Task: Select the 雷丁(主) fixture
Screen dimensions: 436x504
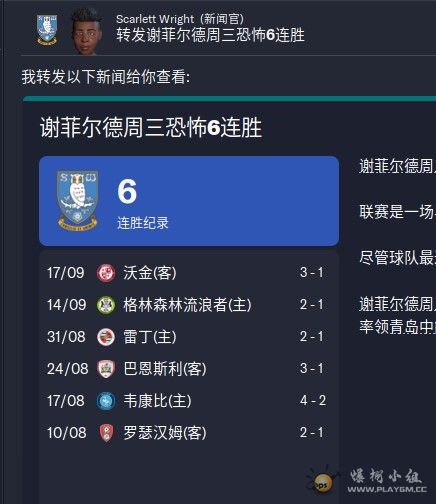Action: 150,337
